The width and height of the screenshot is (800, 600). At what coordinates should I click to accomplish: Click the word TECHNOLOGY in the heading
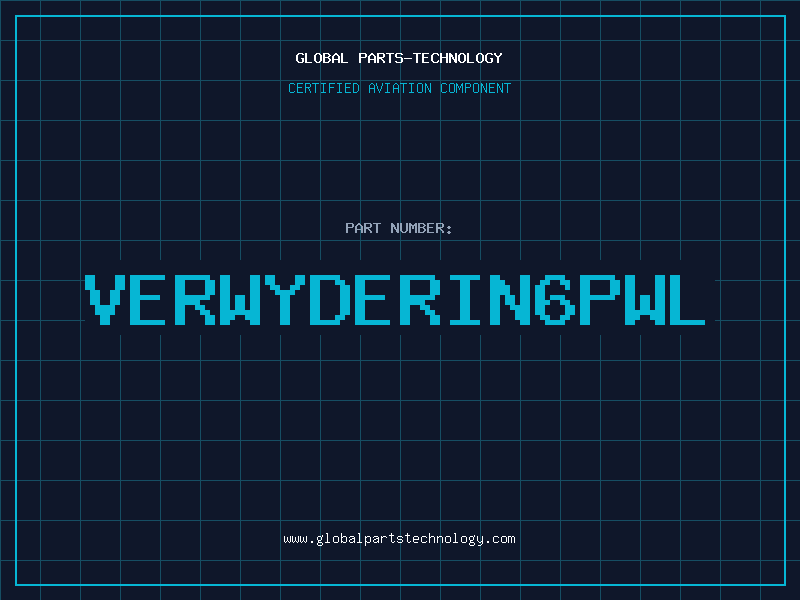[458, 58]
